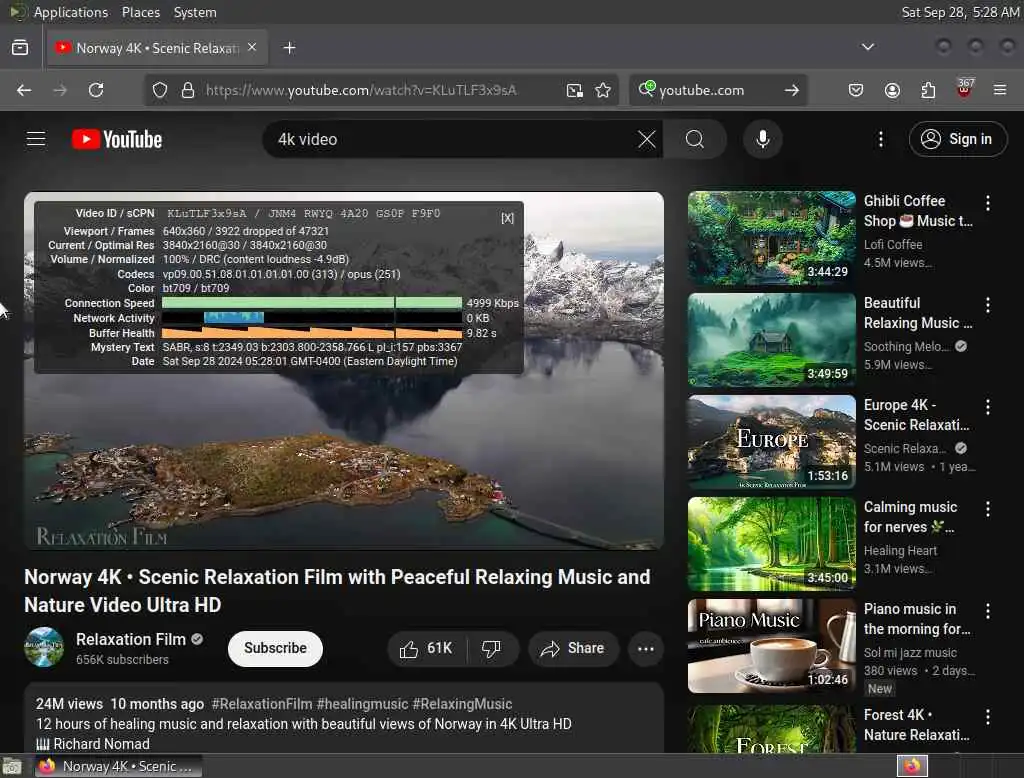The width and height of the screenshot is (1024, 778).
Task: Open options for Calming music video
Action: [987, 509]
